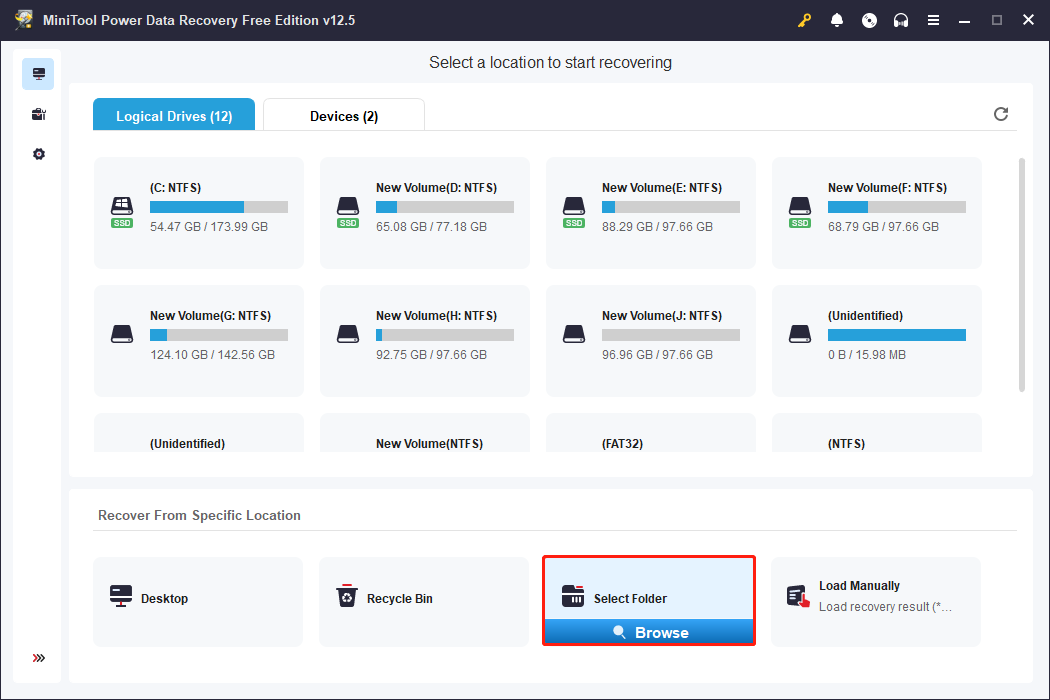Click the MiniTool logo in the title bar
Screen dimensions: 1050x700
pyautogui.click(x=23, y=19)
